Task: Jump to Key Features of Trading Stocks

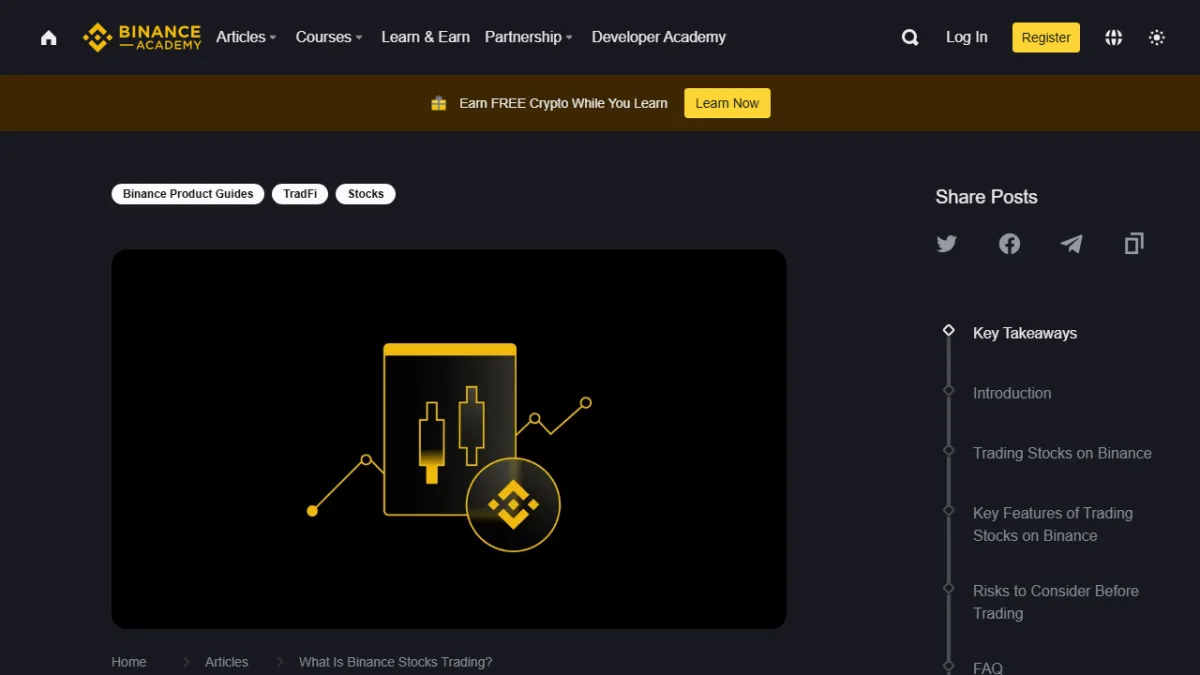Action: click(1053, 524)
